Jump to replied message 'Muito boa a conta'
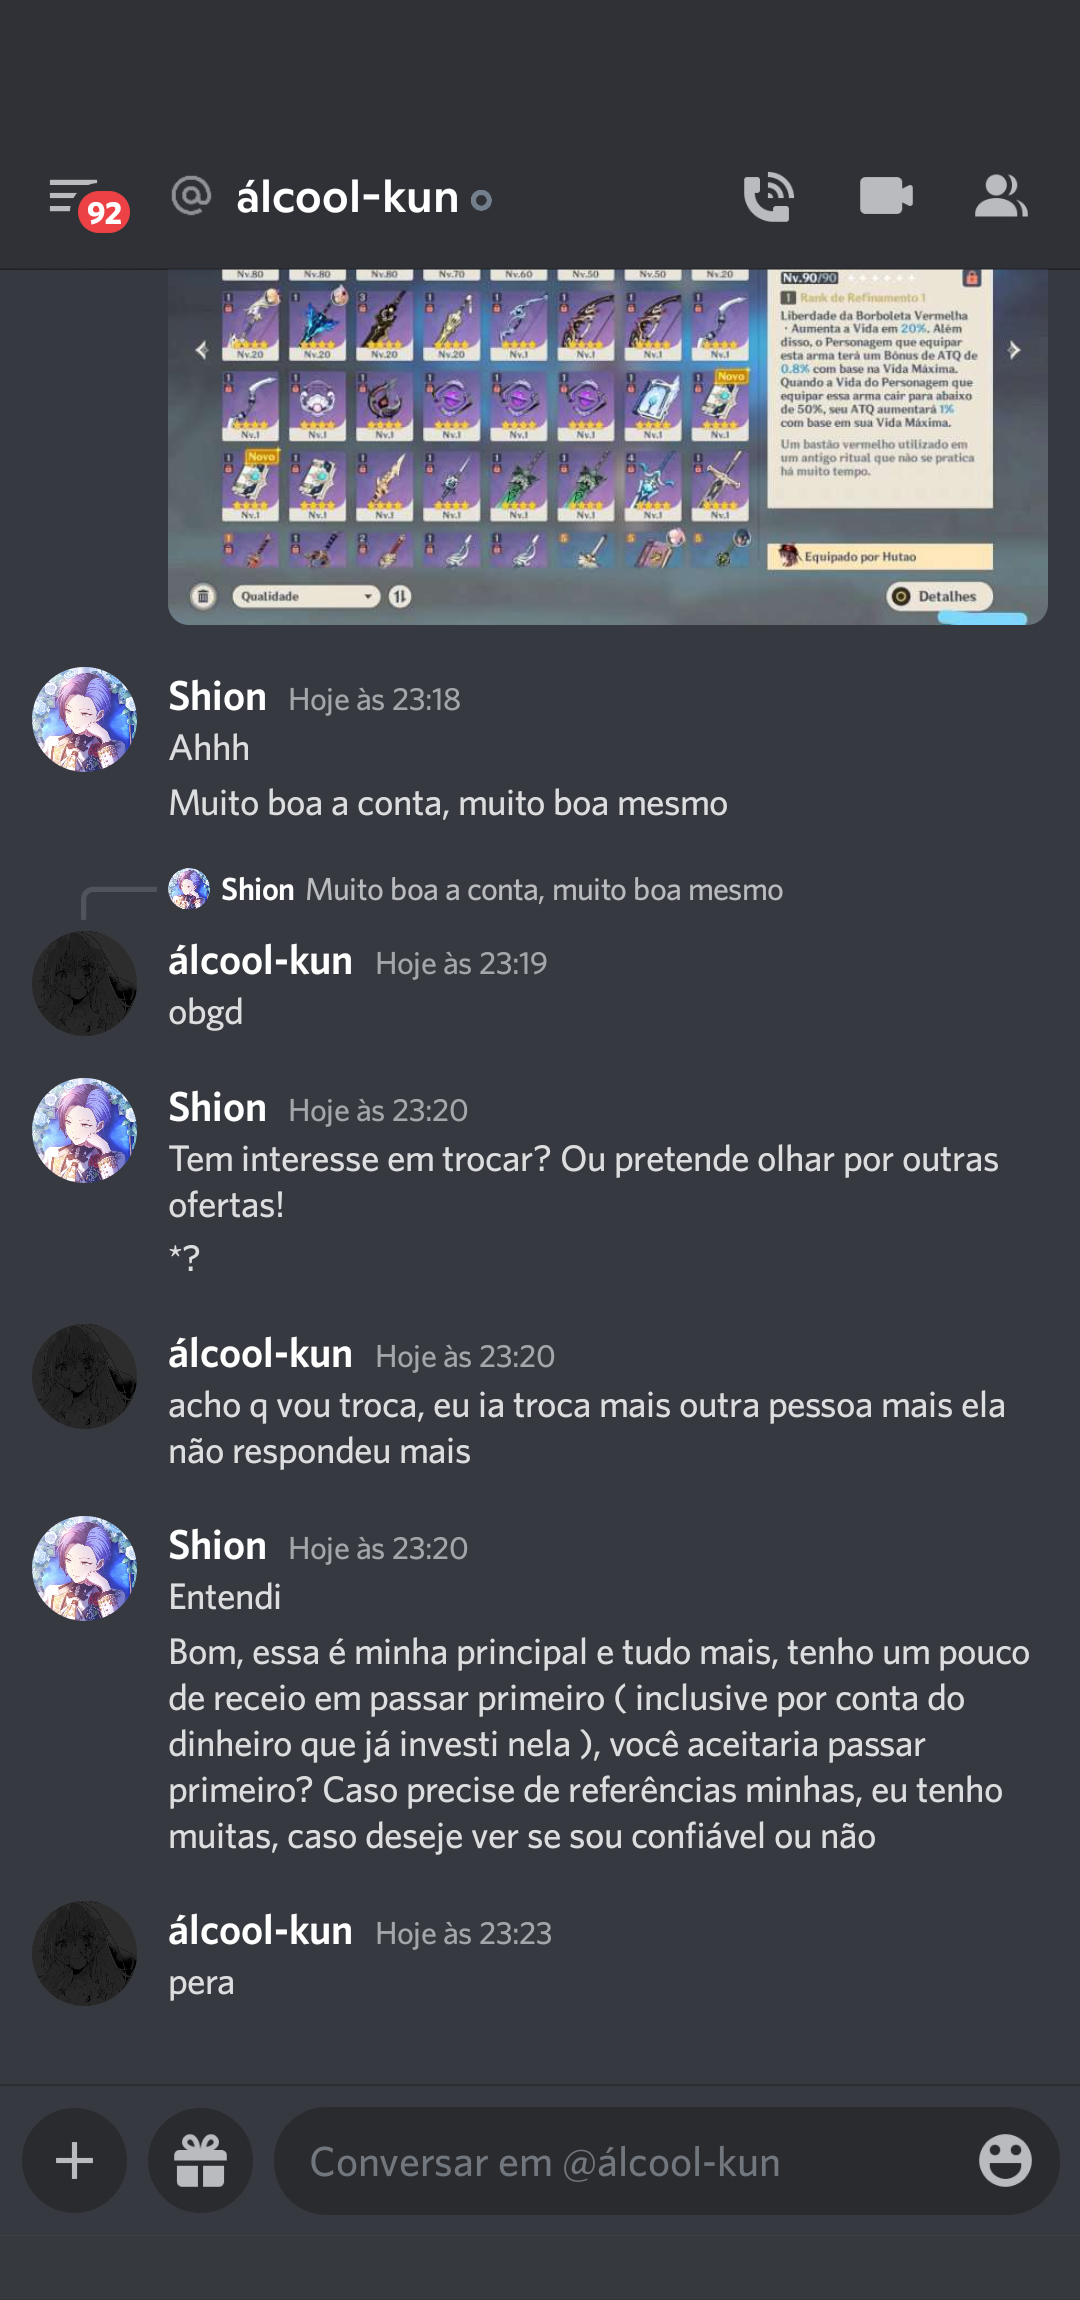 [544, 889]
